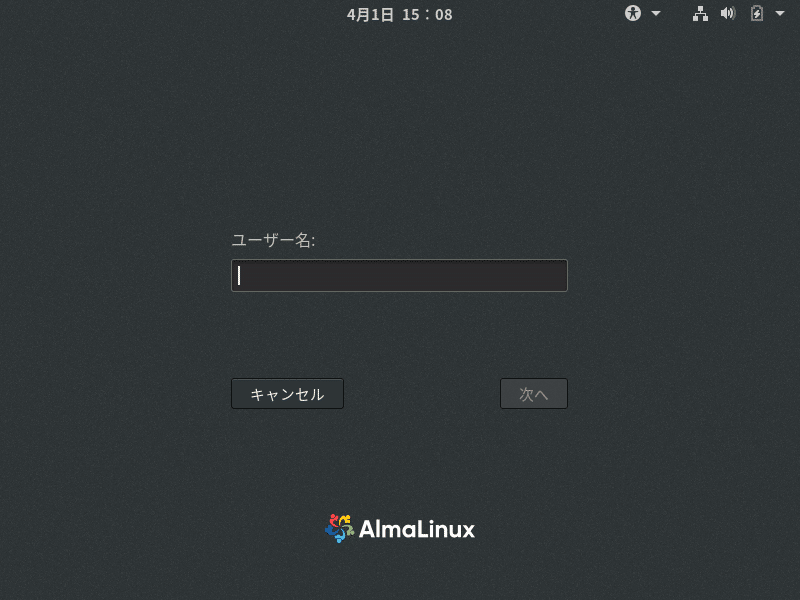
Task: Open the accessibility menu icon
Action: tap(633, 13)
